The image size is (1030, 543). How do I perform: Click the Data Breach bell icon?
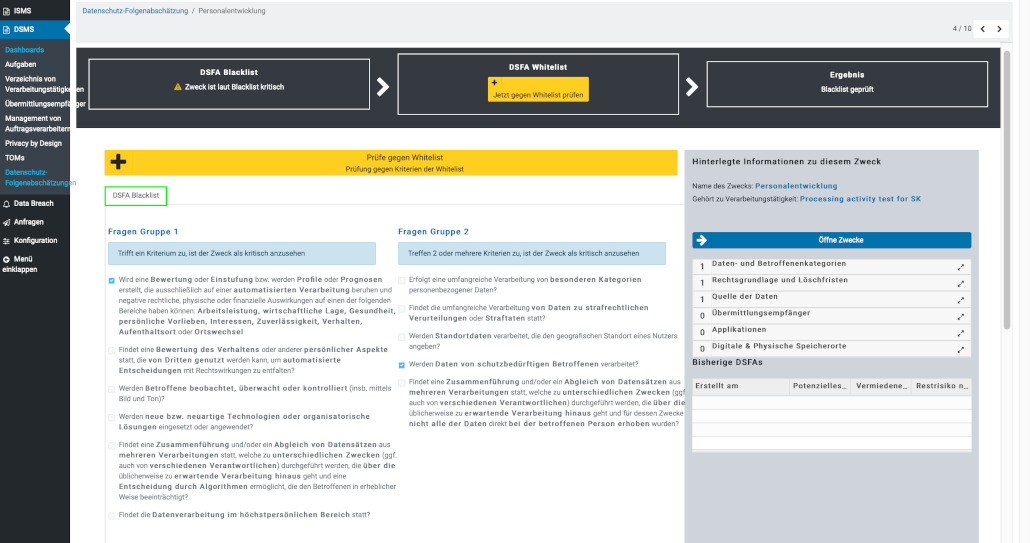(6, 203)
